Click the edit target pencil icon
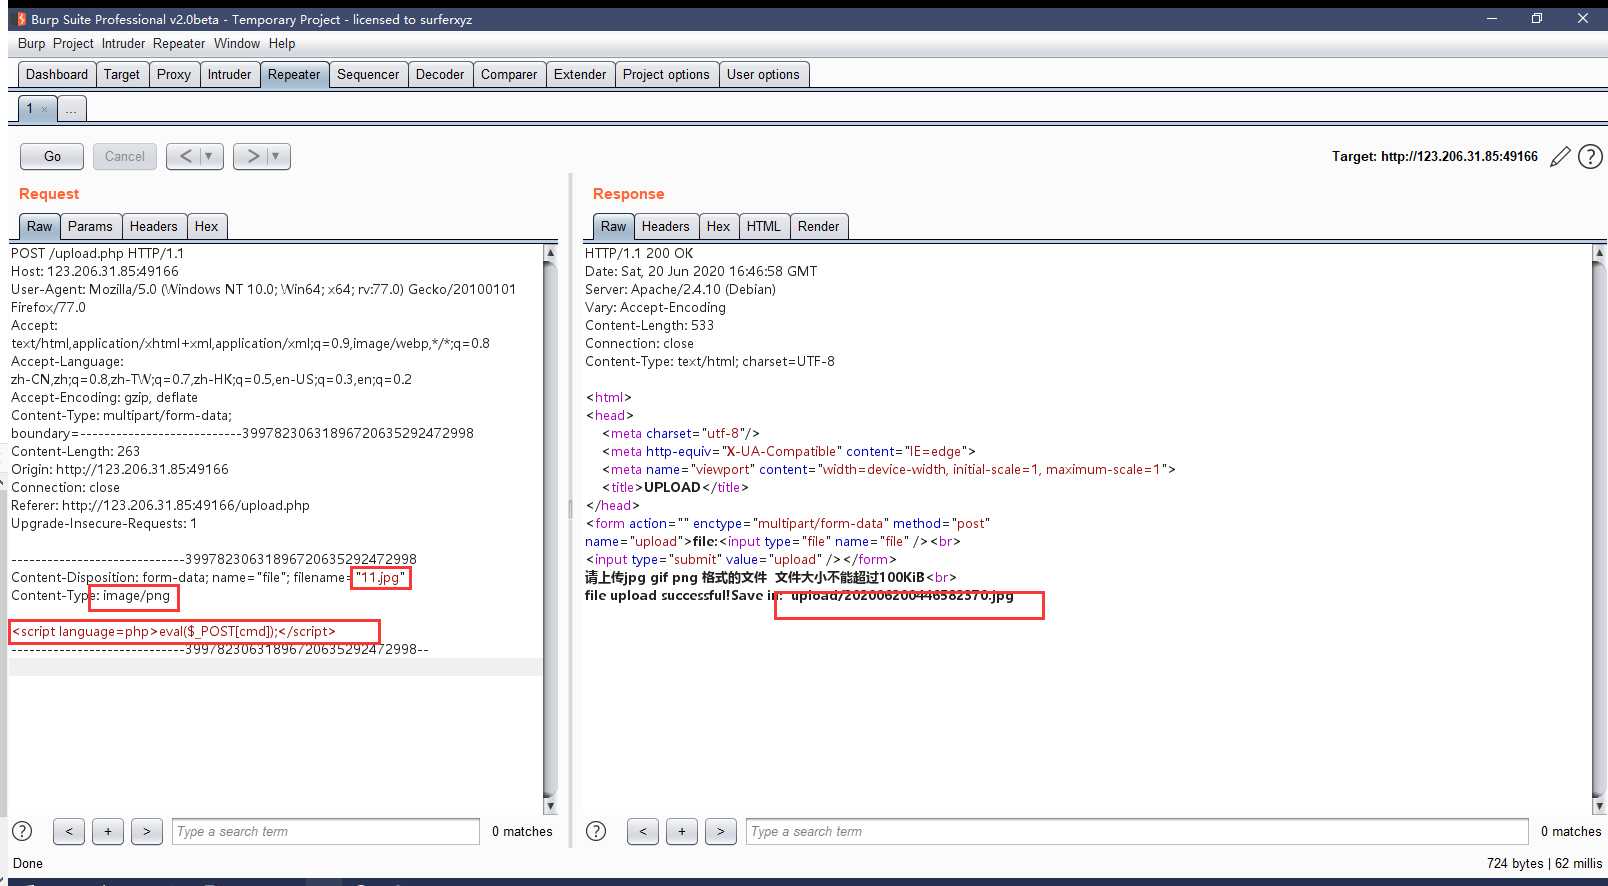 (1560, 157)
